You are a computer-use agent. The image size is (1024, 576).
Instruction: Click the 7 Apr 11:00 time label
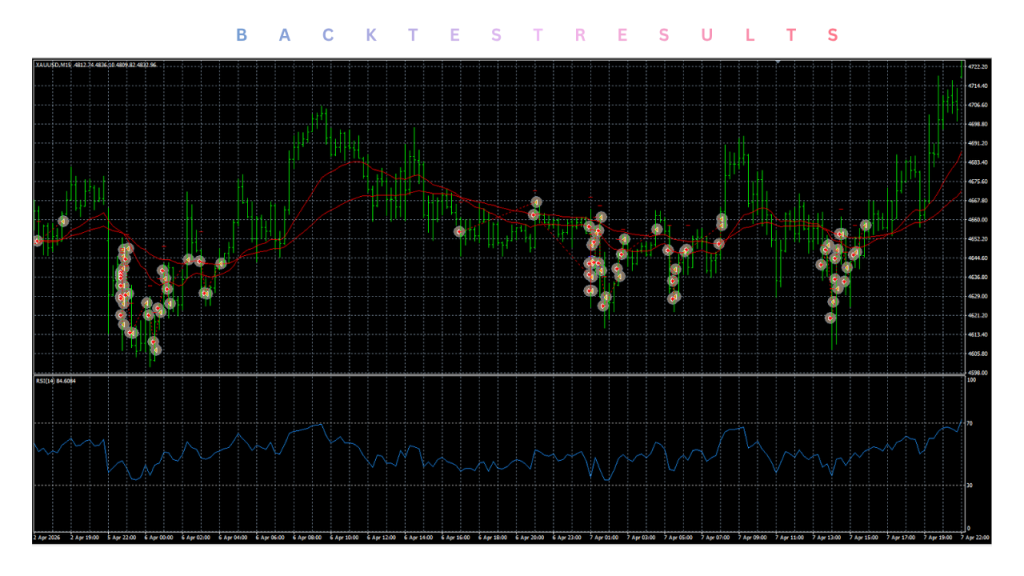[x=790, y=537]
